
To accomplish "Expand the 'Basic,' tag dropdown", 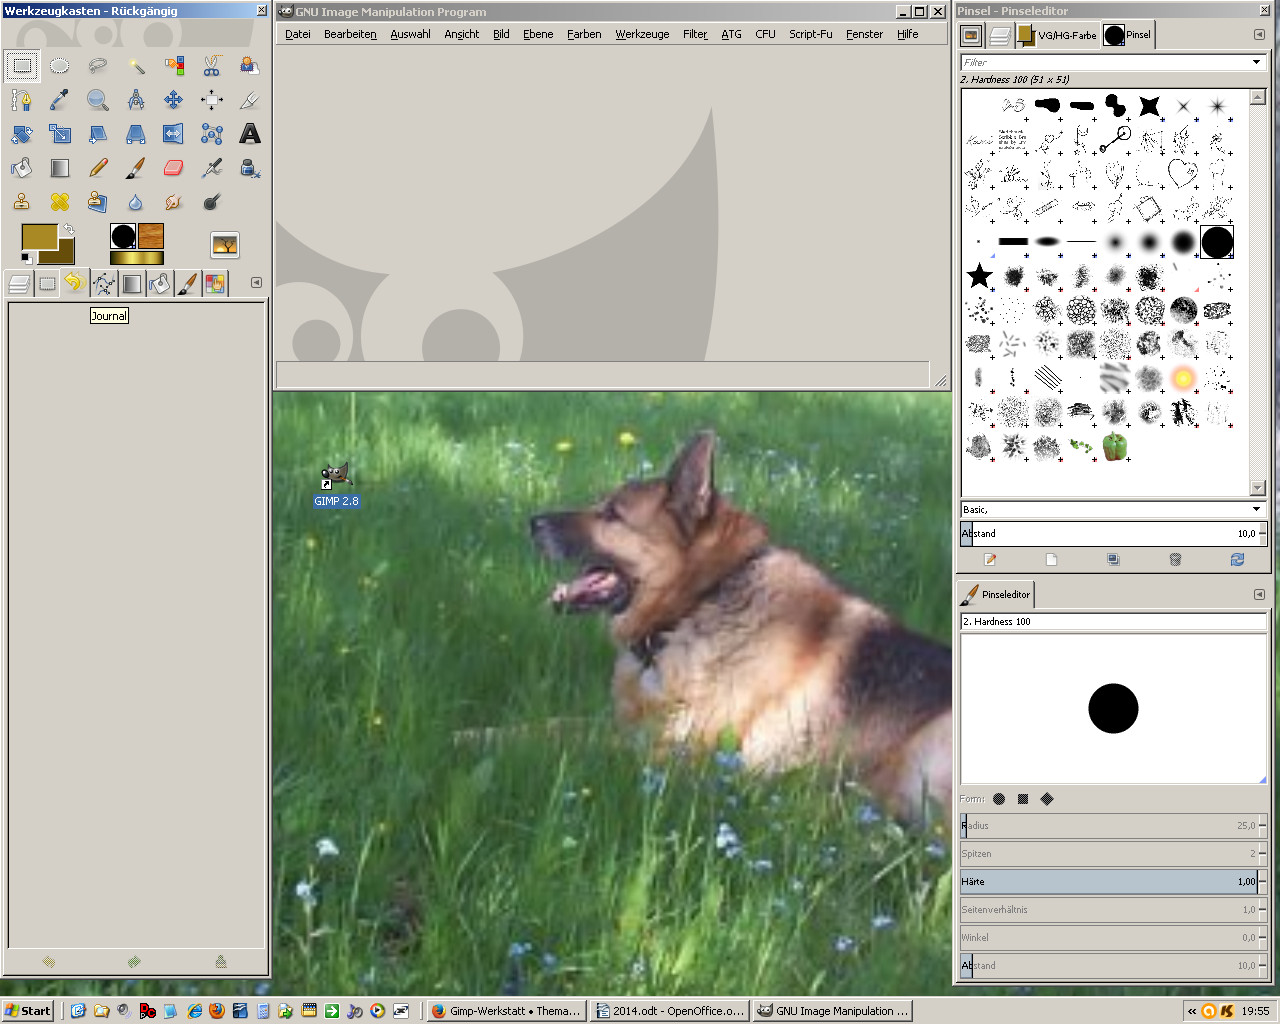I will 1256,510.
